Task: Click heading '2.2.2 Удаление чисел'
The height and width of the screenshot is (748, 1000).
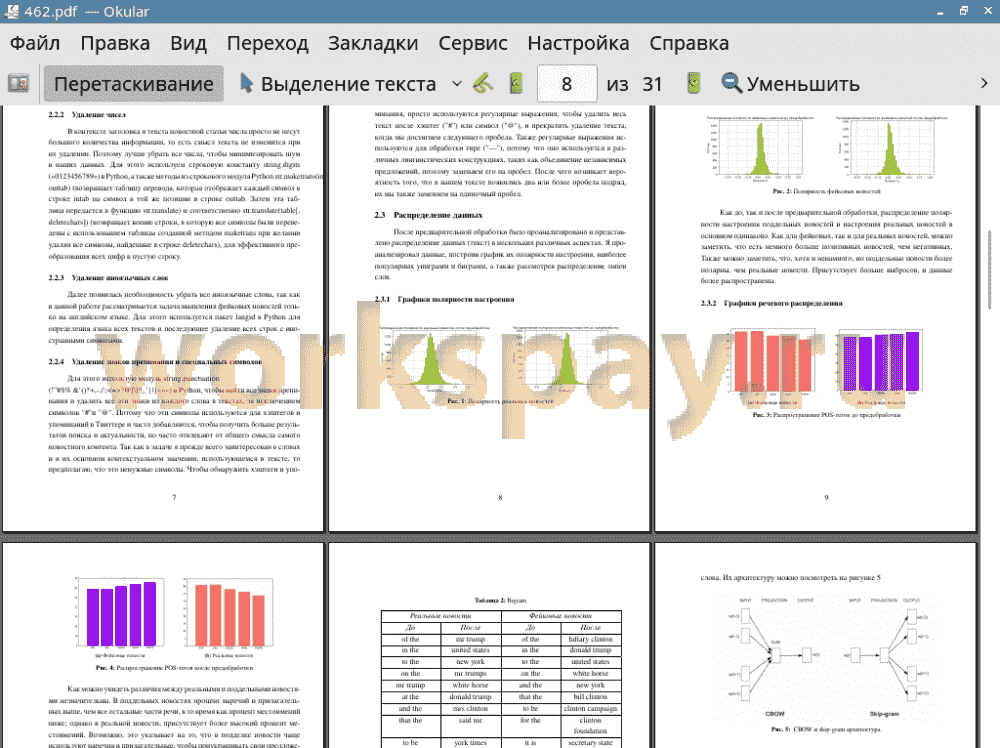Action: click(87, 115)
